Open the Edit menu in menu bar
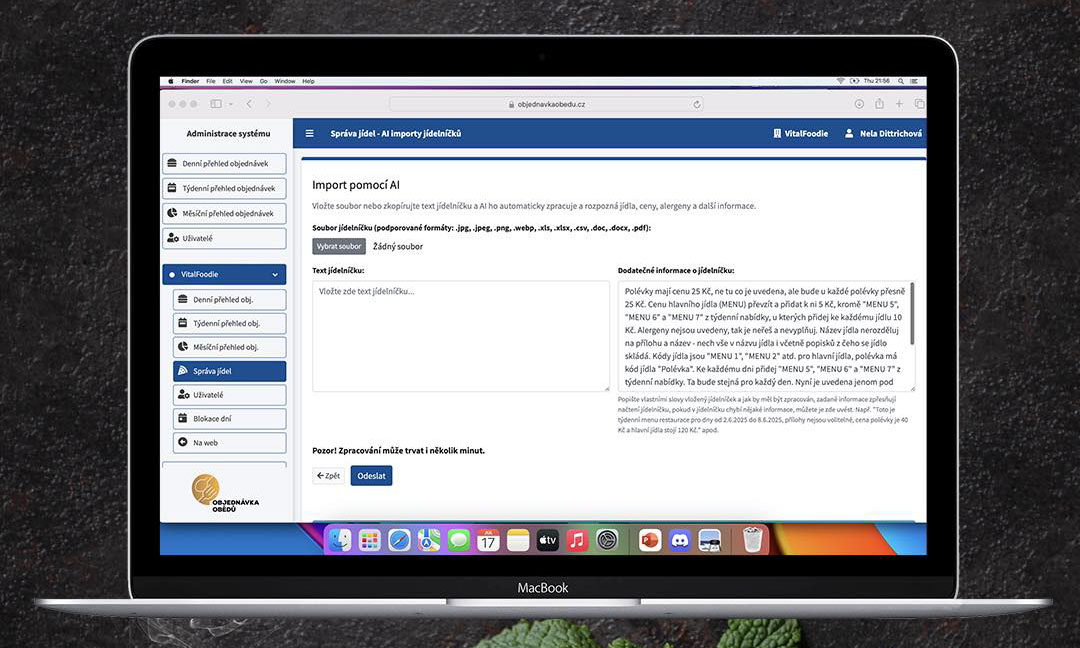The image size is (1080, 648). coord(228,81)
